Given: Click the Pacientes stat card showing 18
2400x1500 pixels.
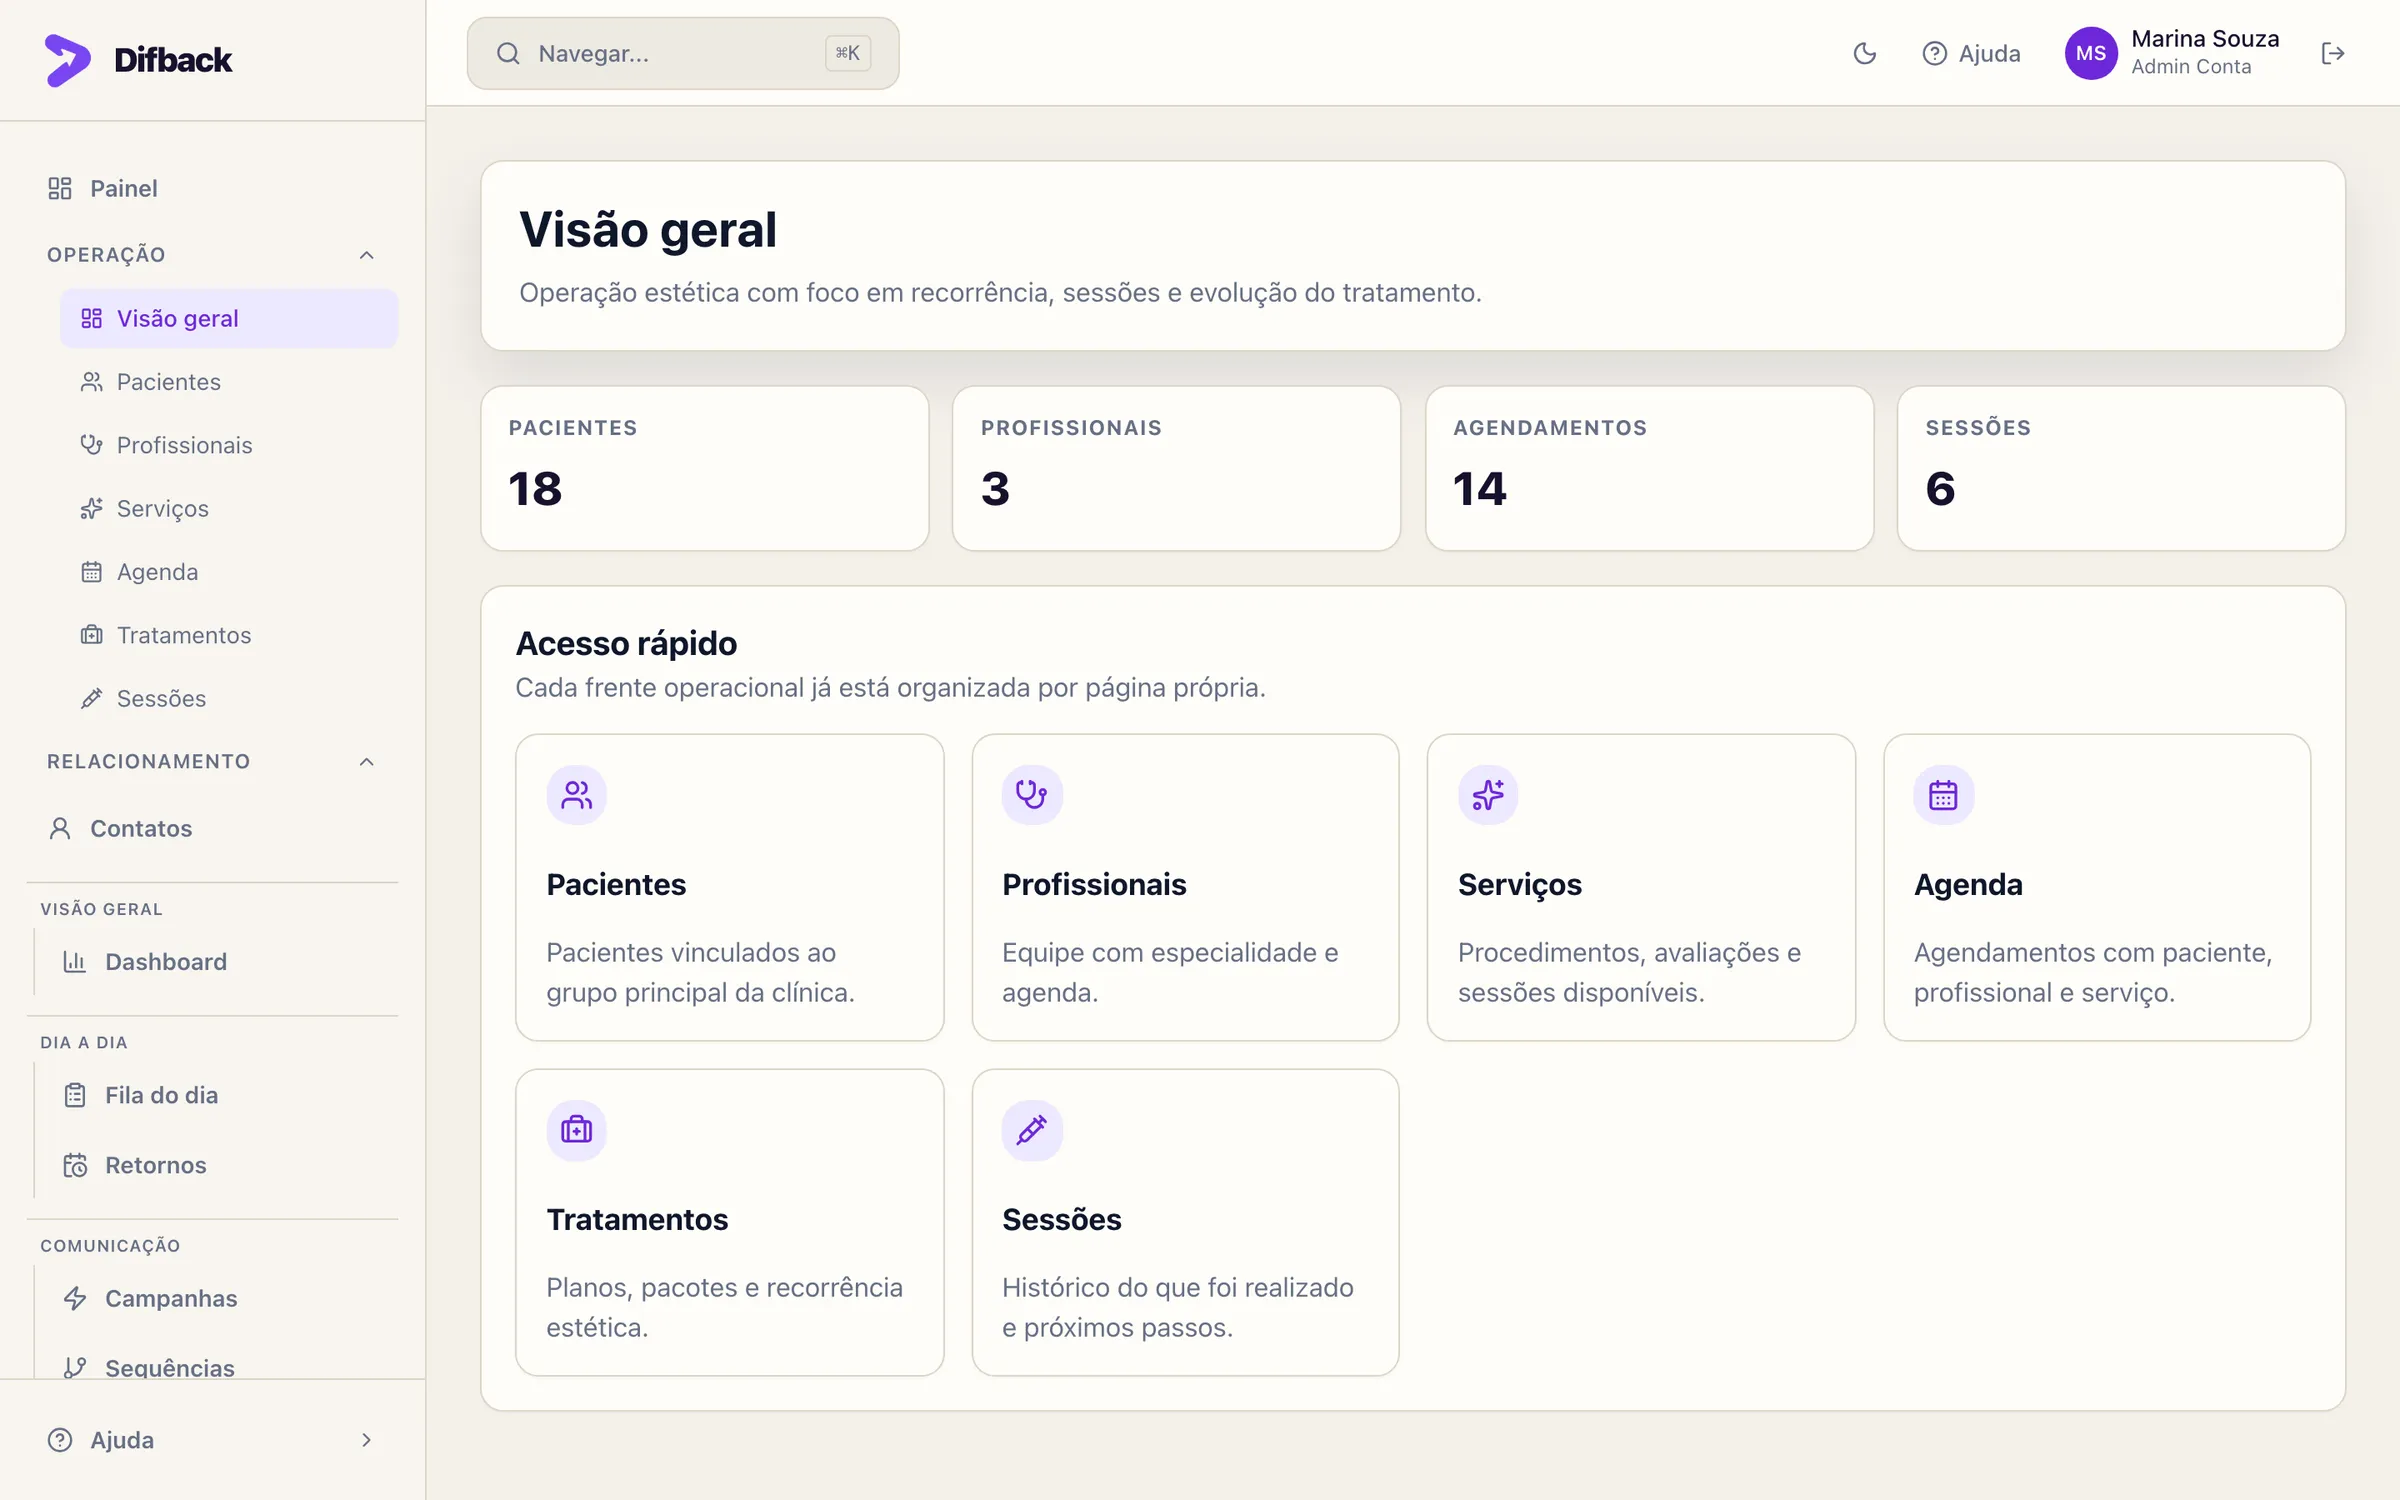Looking at the screenshot, I should click(704, 468).
